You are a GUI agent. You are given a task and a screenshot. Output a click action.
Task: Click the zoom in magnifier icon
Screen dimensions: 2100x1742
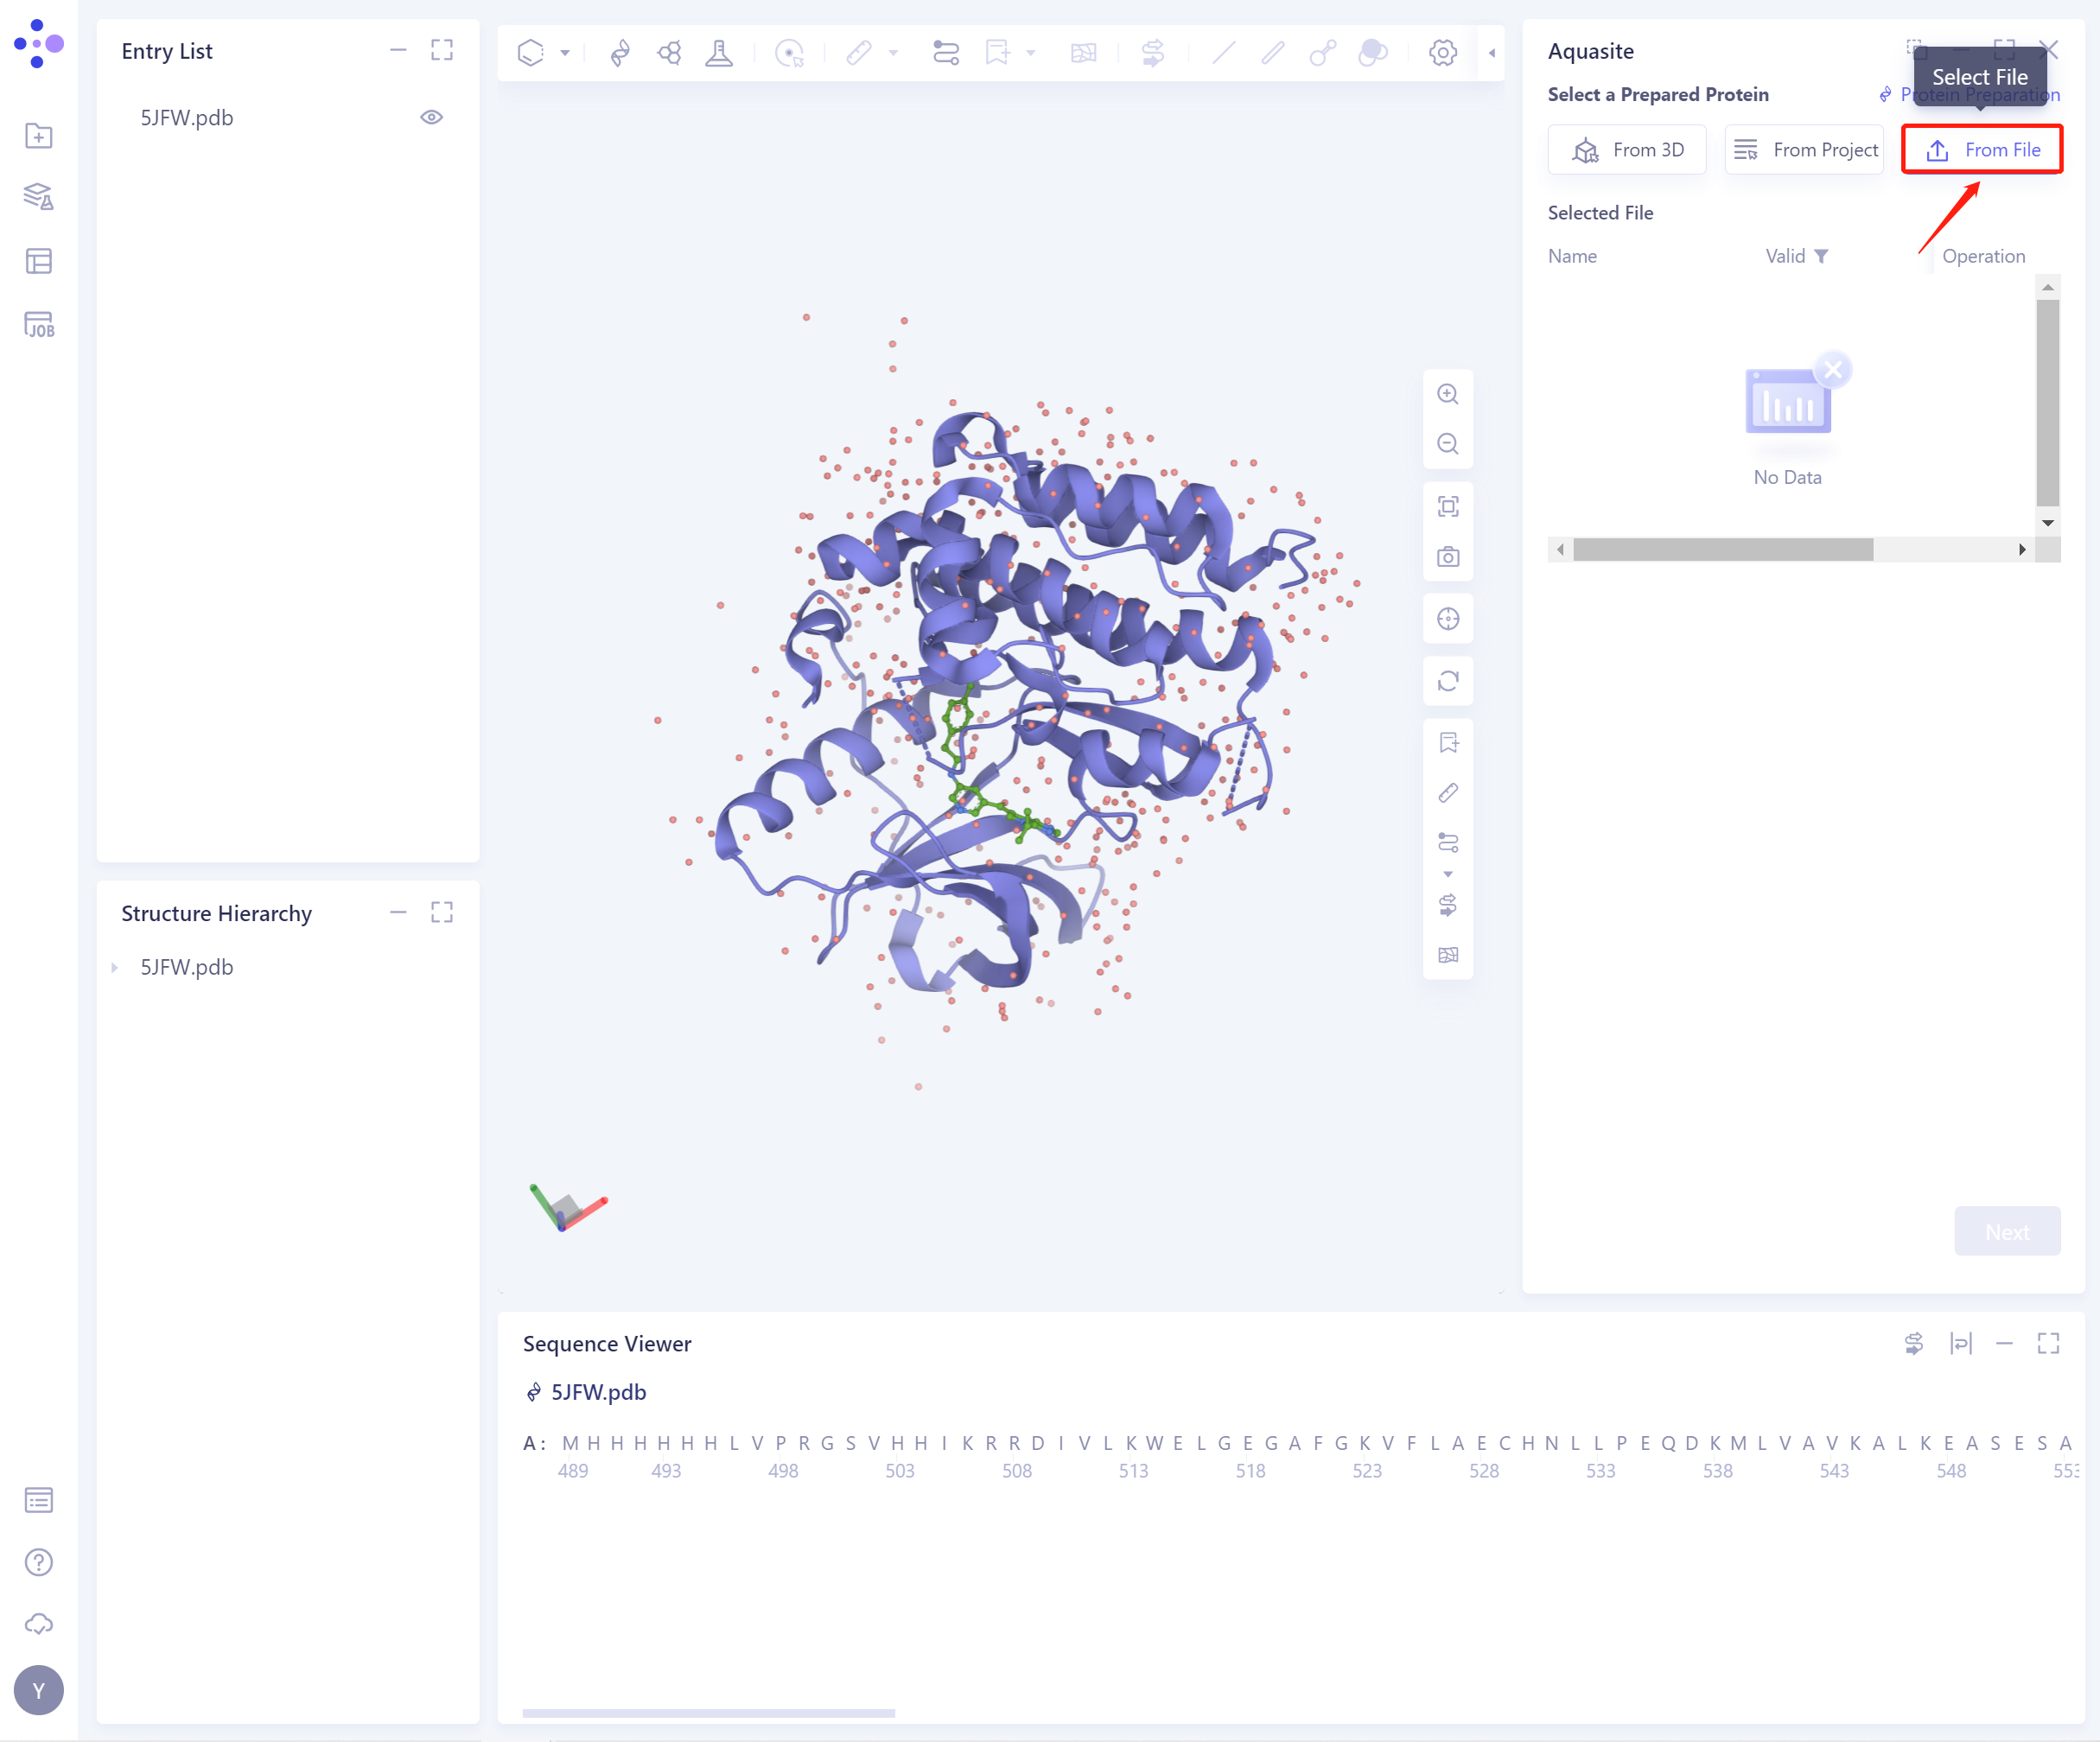1447,394
